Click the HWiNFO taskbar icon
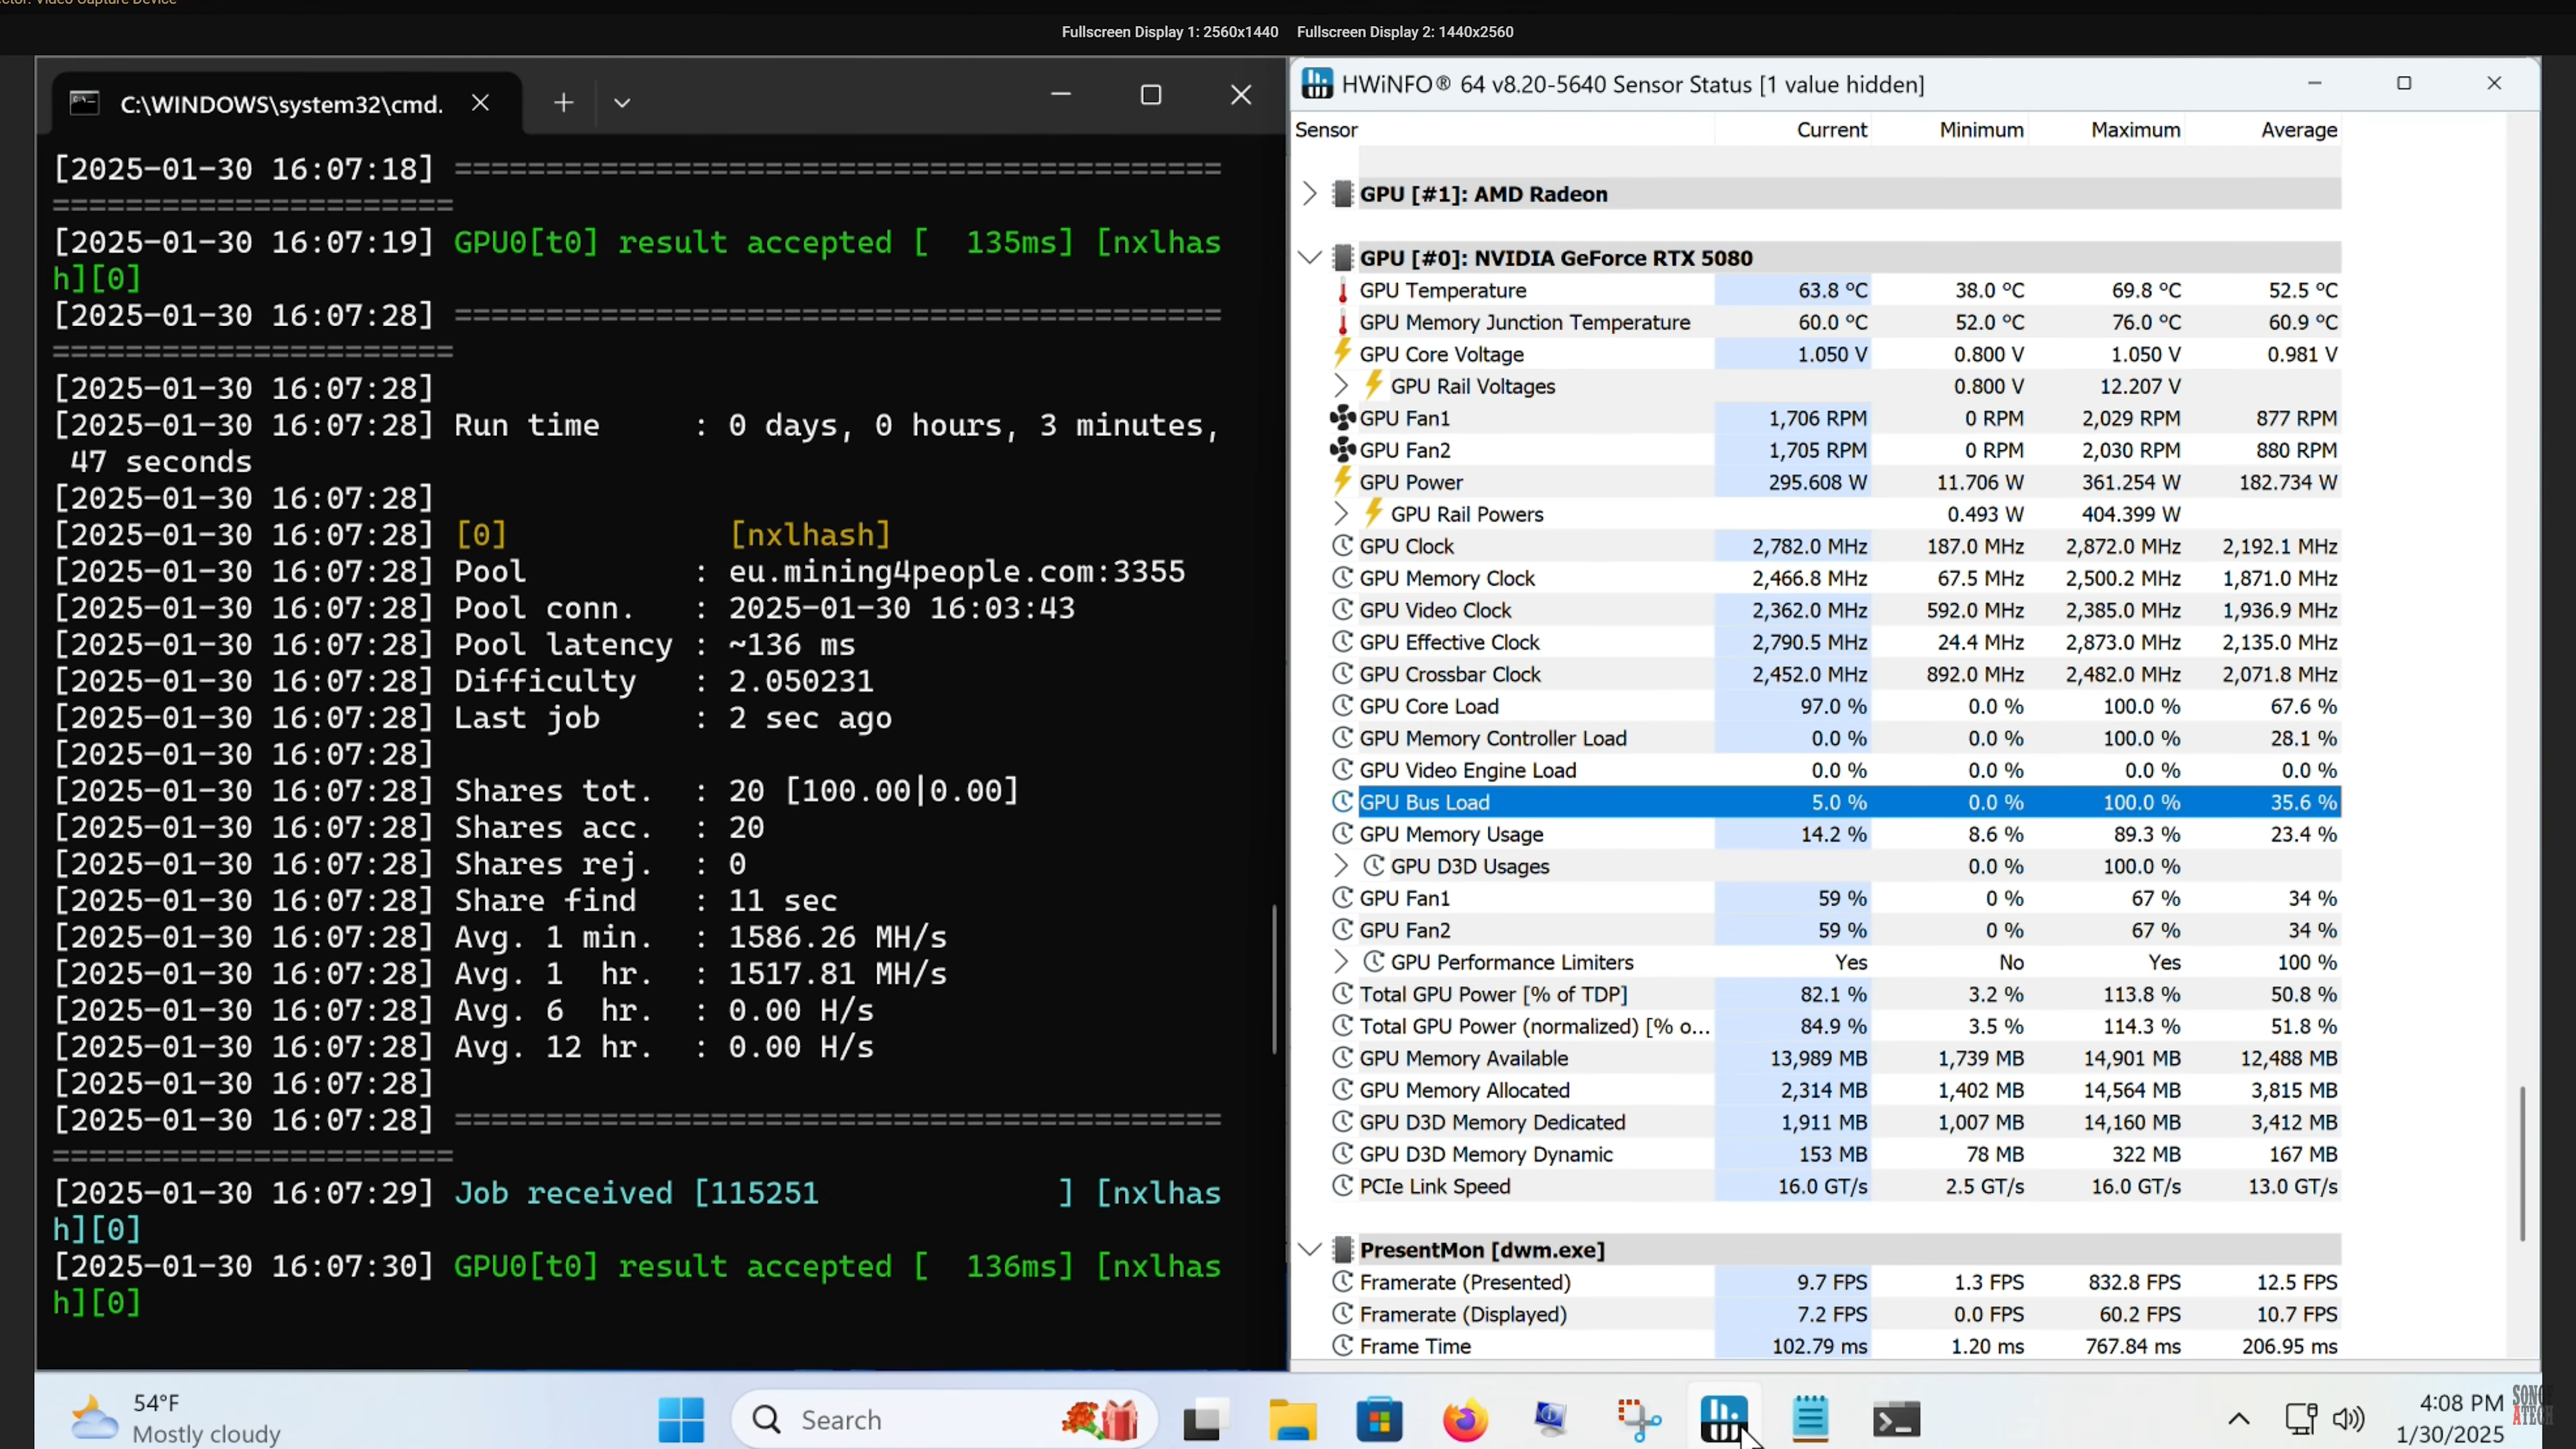Image resolution: width=2576 pixels, height=1449 pixels. [1724, 1420]
